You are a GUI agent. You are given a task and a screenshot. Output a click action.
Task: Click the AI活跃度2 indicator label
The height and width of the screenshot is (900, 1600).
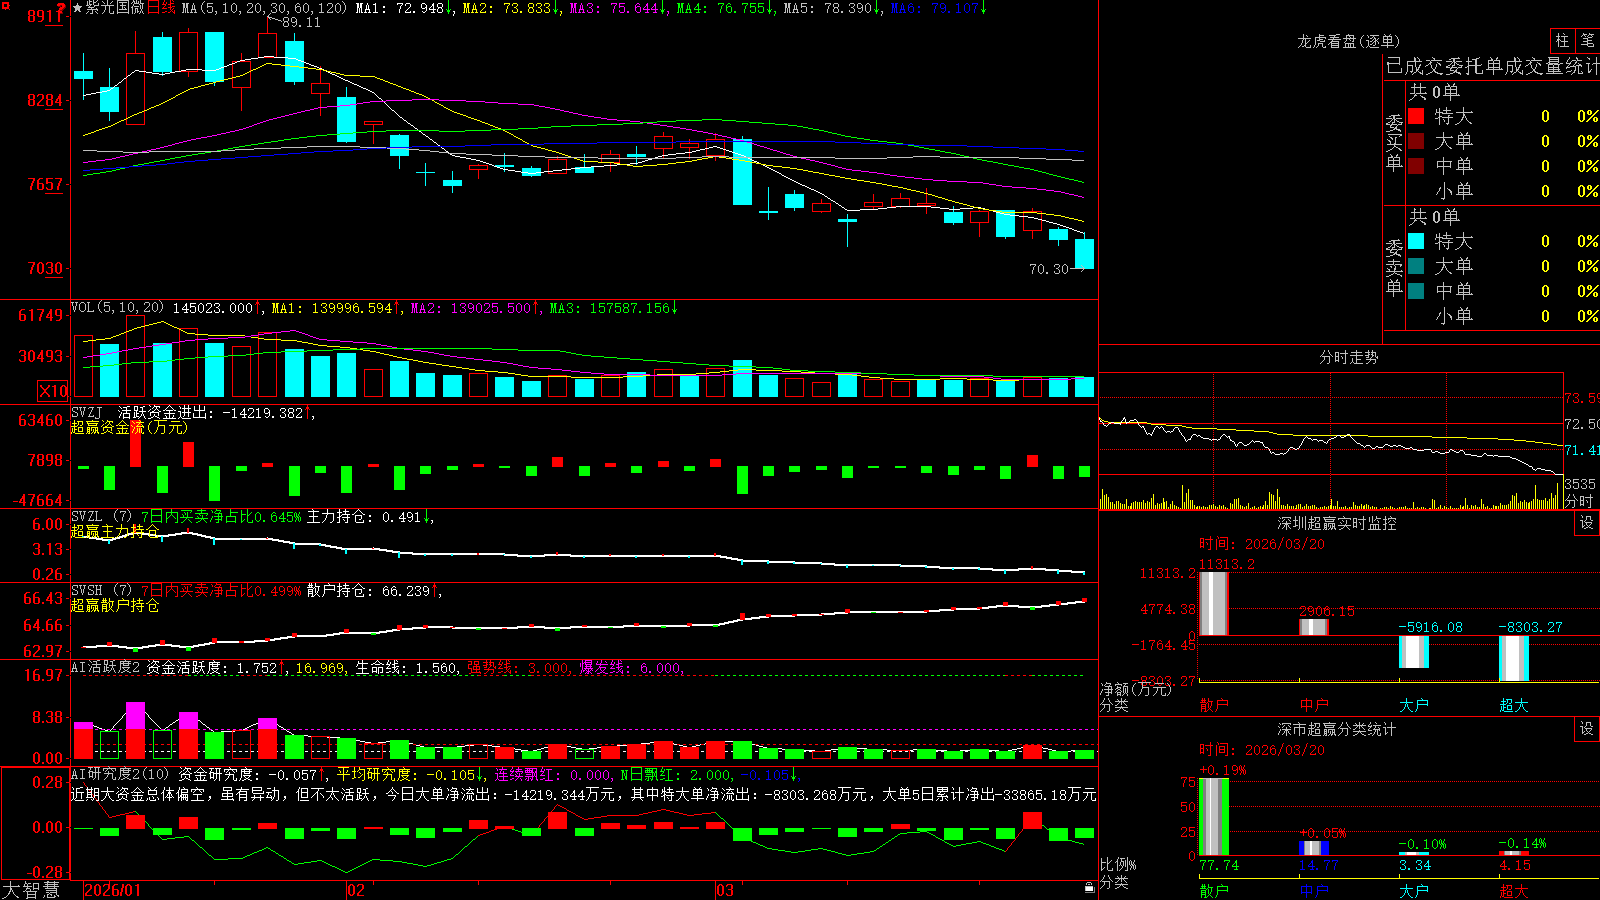(x=106, y=668)
